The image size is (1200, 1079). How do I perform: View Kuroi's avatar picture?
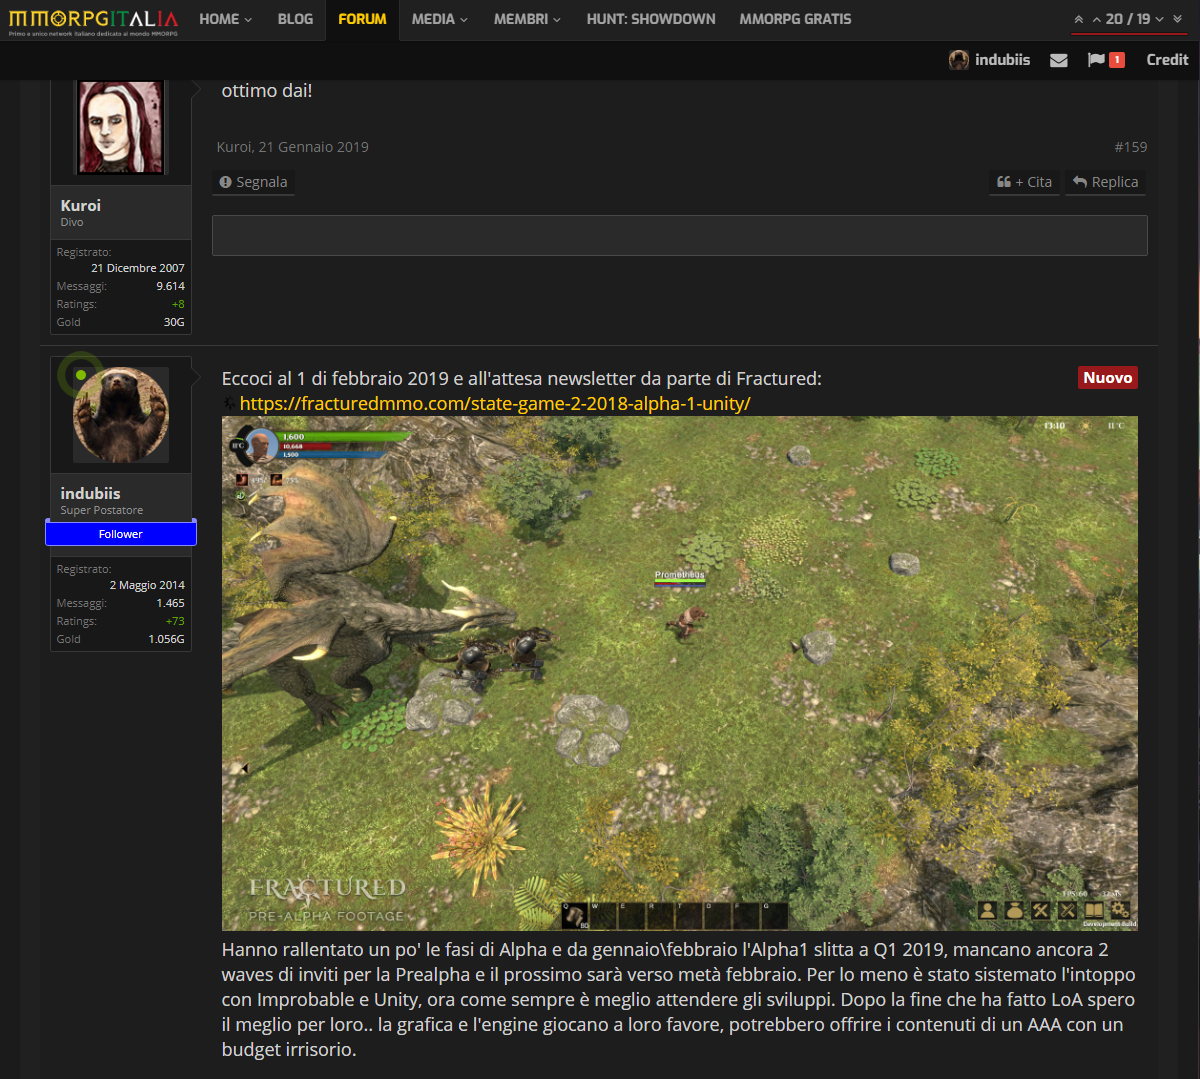click(x=121, y=127)
